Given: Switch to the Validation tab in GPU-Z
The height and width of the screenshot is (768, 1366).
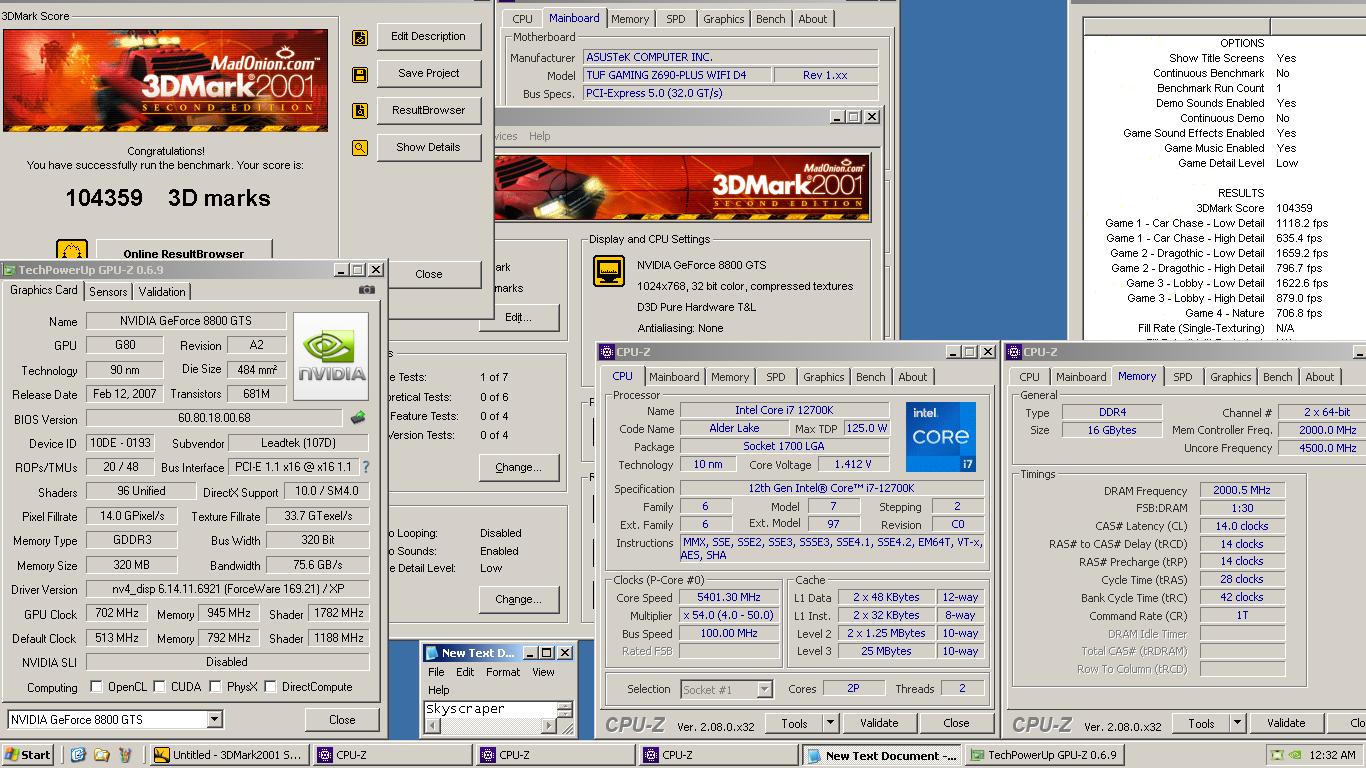Looking at the screenshot, I should pyautogui.click(x=162, y=292).
